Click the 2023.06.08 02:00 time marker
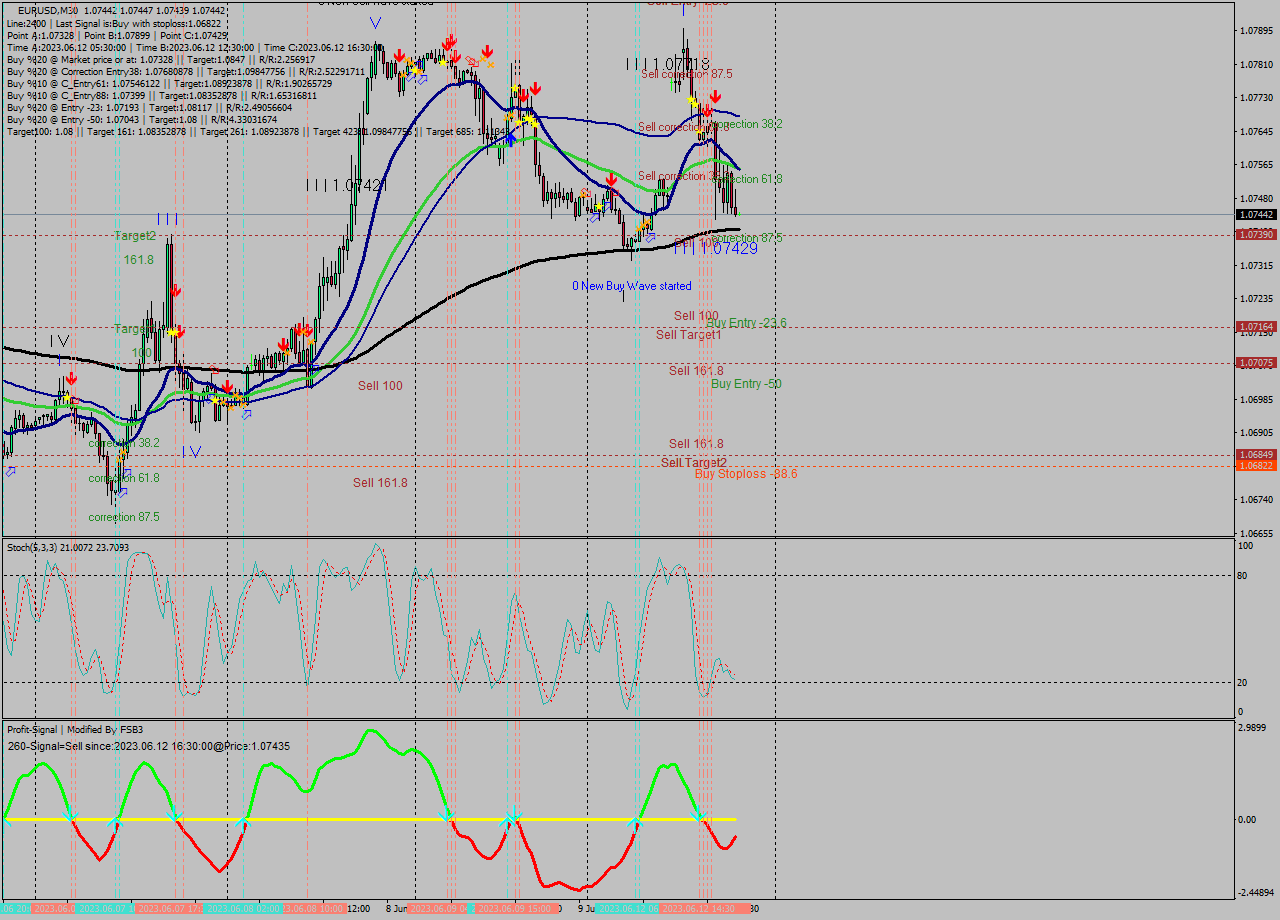 [245, 909]
